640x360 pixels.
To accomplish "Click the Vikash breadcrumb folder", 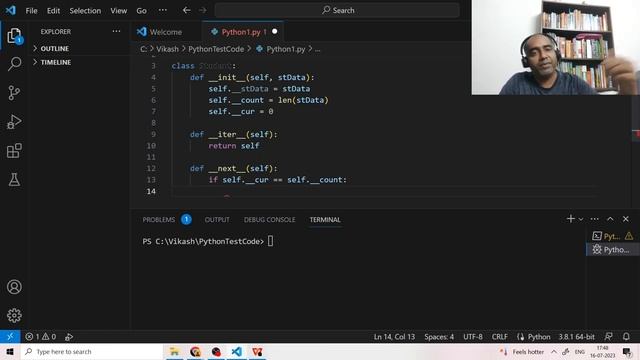I will [167, 49].
